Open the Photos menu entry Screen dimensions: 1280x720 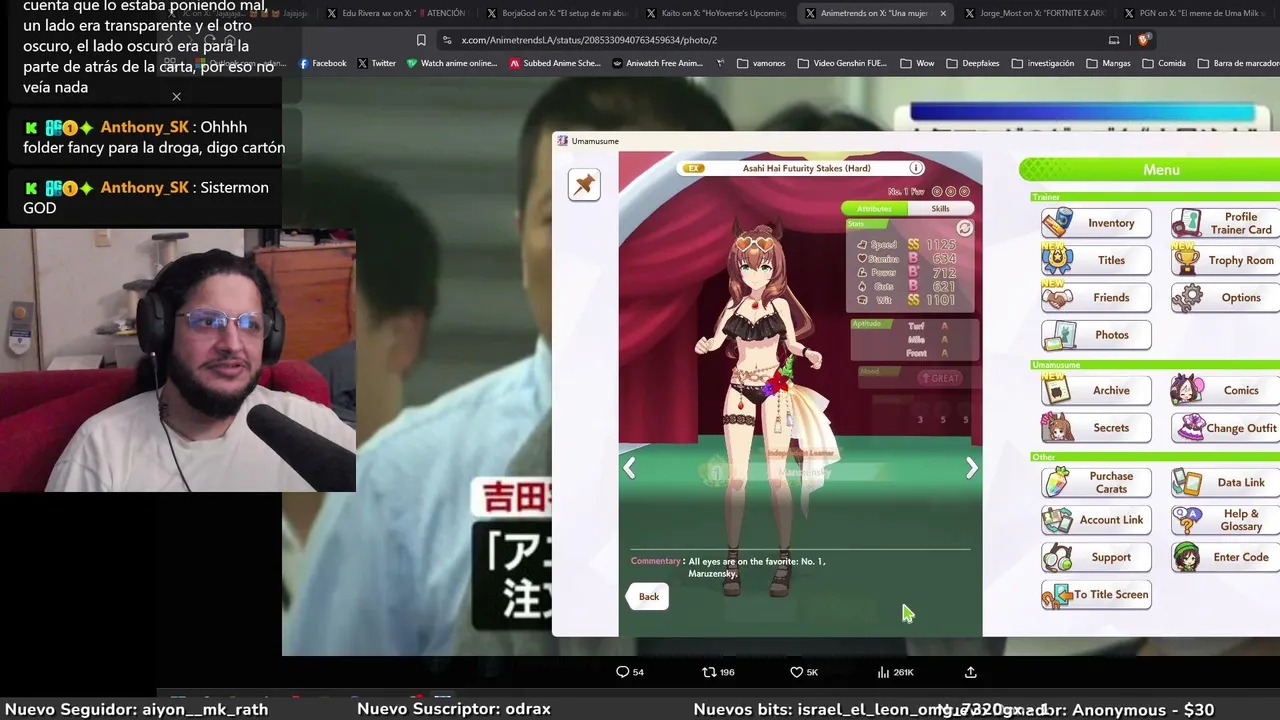pos(1096,335)
